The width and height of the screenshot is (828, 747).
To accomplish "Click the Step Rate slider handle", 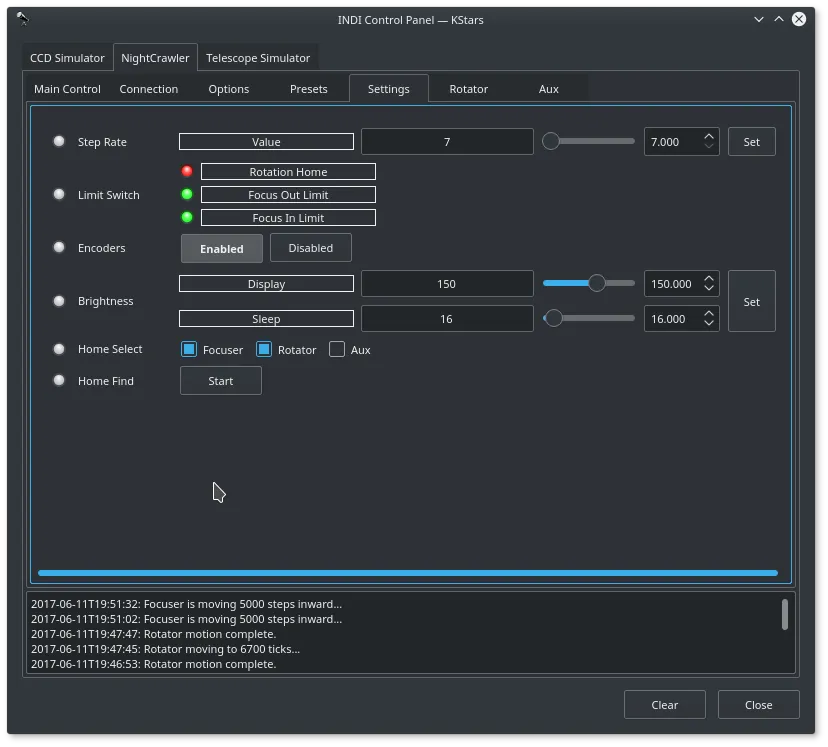I will (x=551, y=141).
